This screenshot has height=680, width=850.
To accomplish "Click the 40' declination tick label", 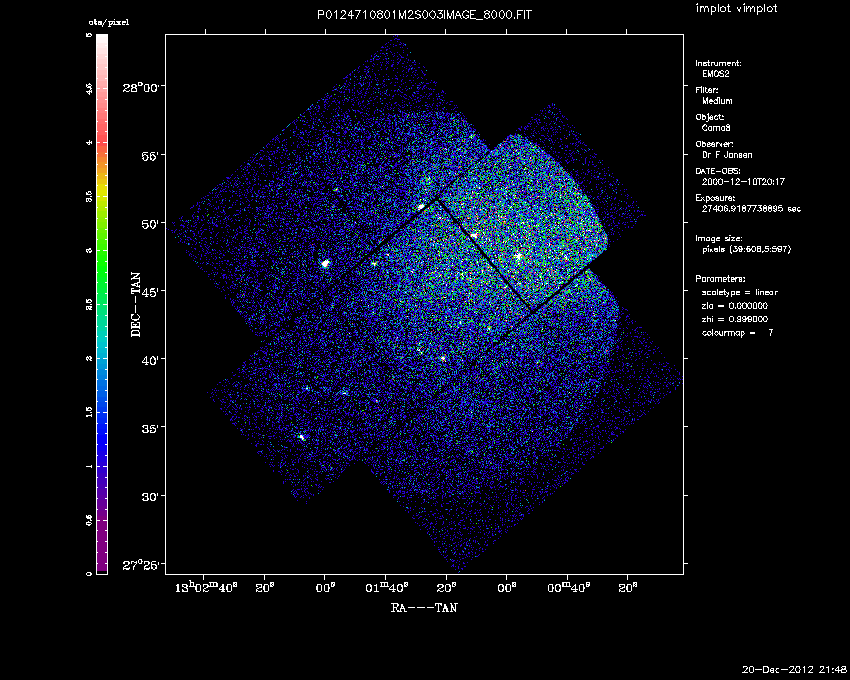I will pos(152,360).
